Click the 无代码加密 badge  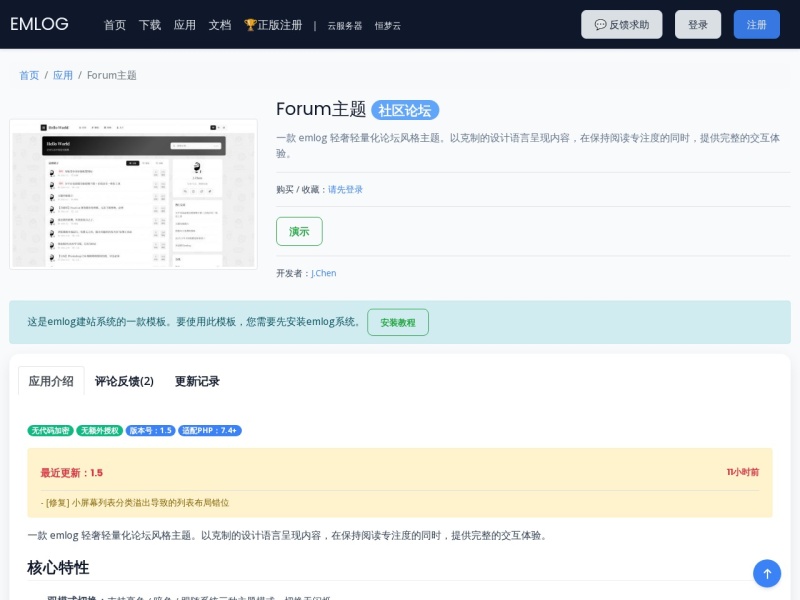coord(51,431)
